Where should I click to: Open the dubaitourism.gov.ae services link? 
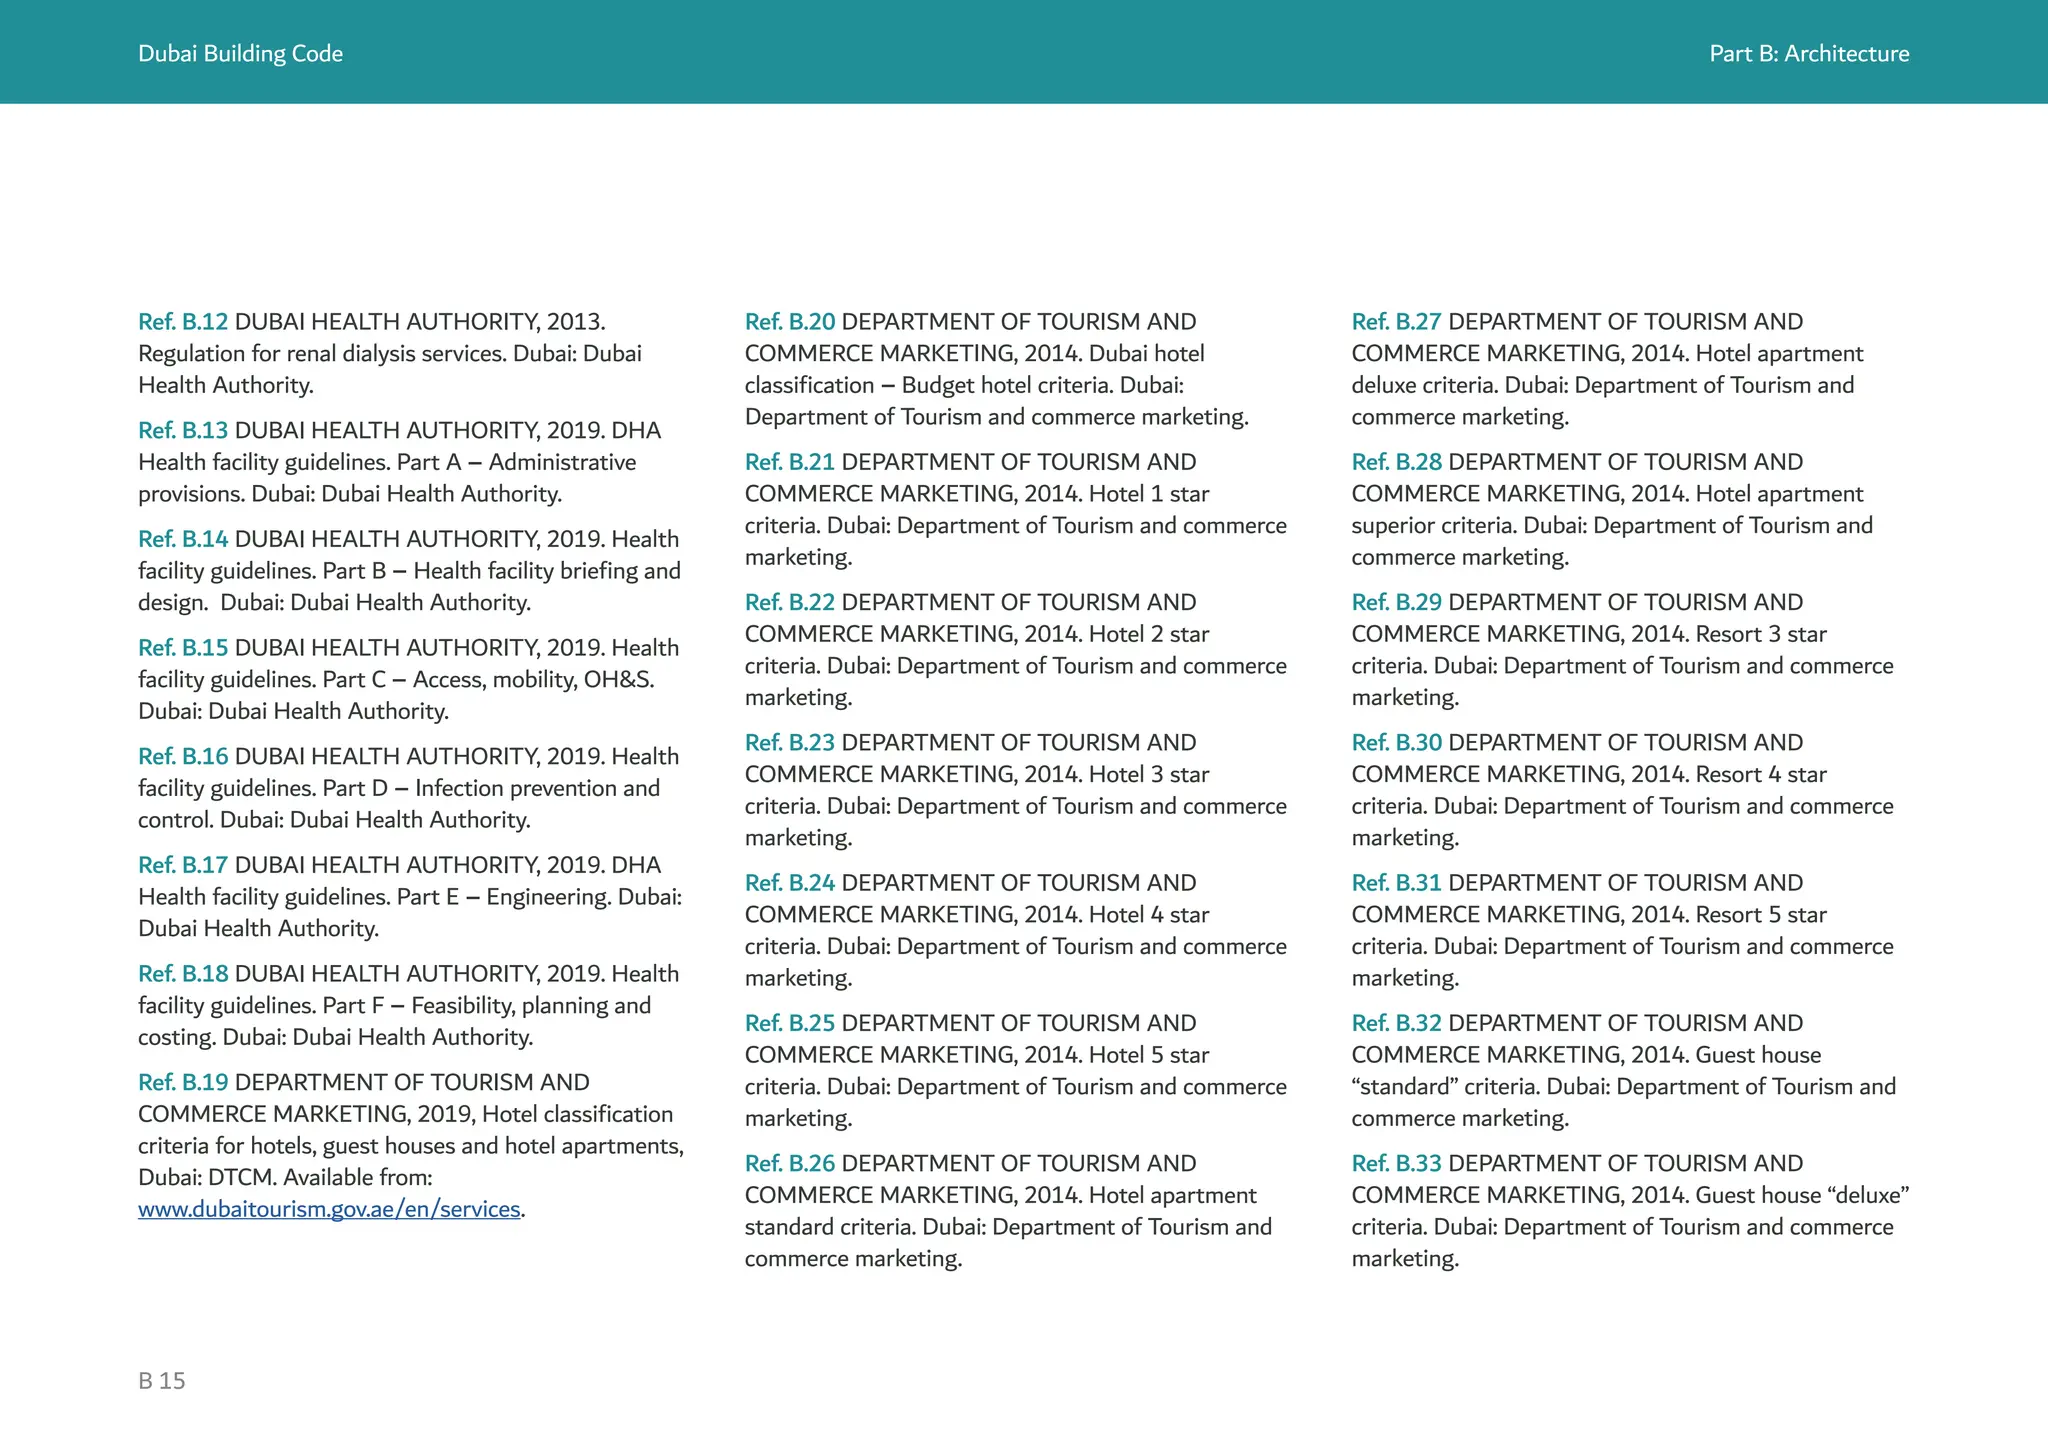tap(329, 1209)
